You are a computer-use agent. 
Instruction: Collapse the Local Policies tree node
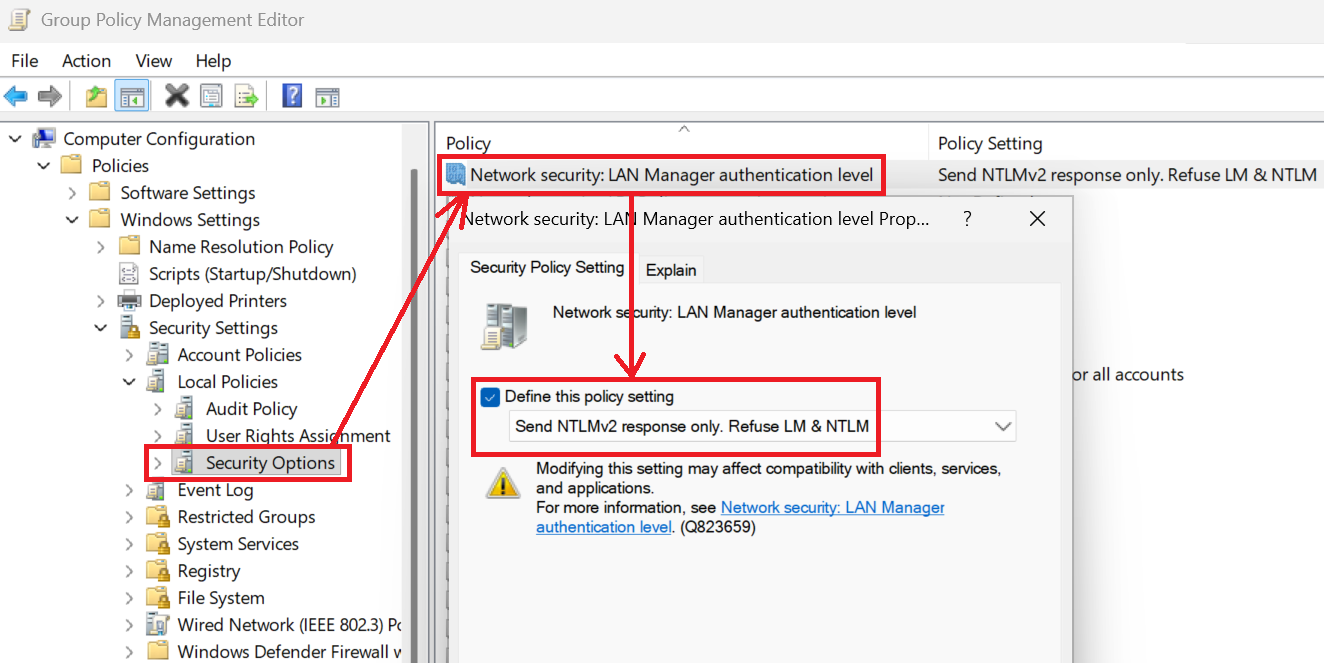click(x=128, y=381)
